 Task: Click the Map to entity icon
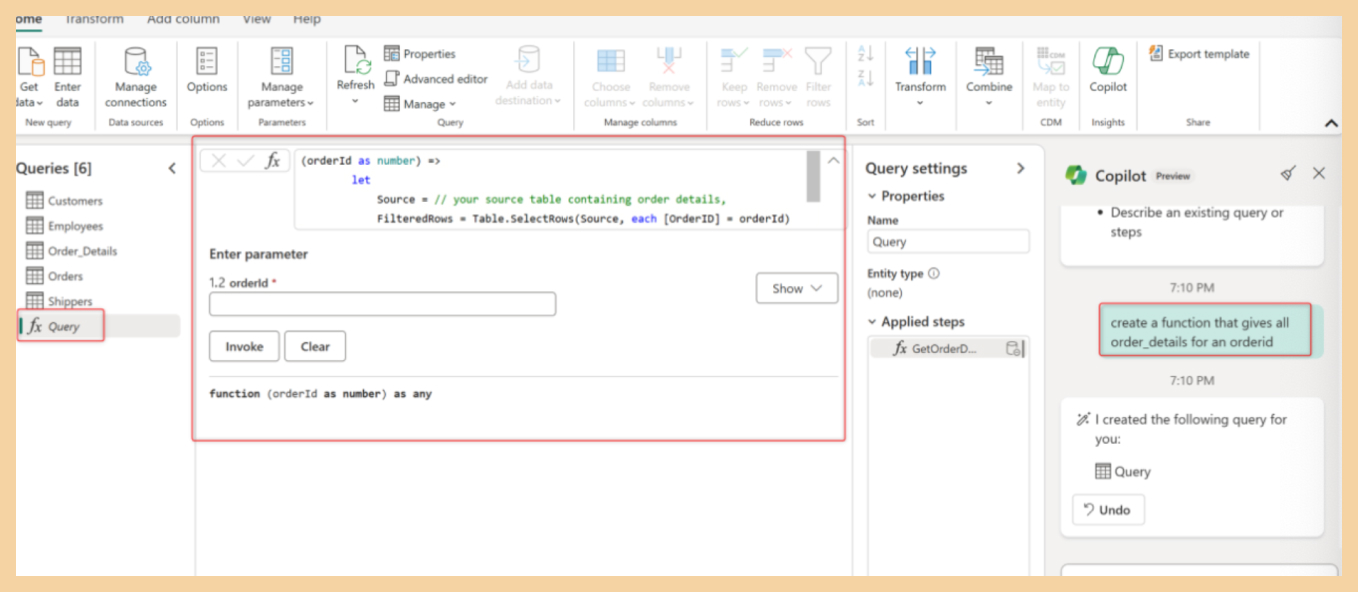click(x=1051, y=61)
